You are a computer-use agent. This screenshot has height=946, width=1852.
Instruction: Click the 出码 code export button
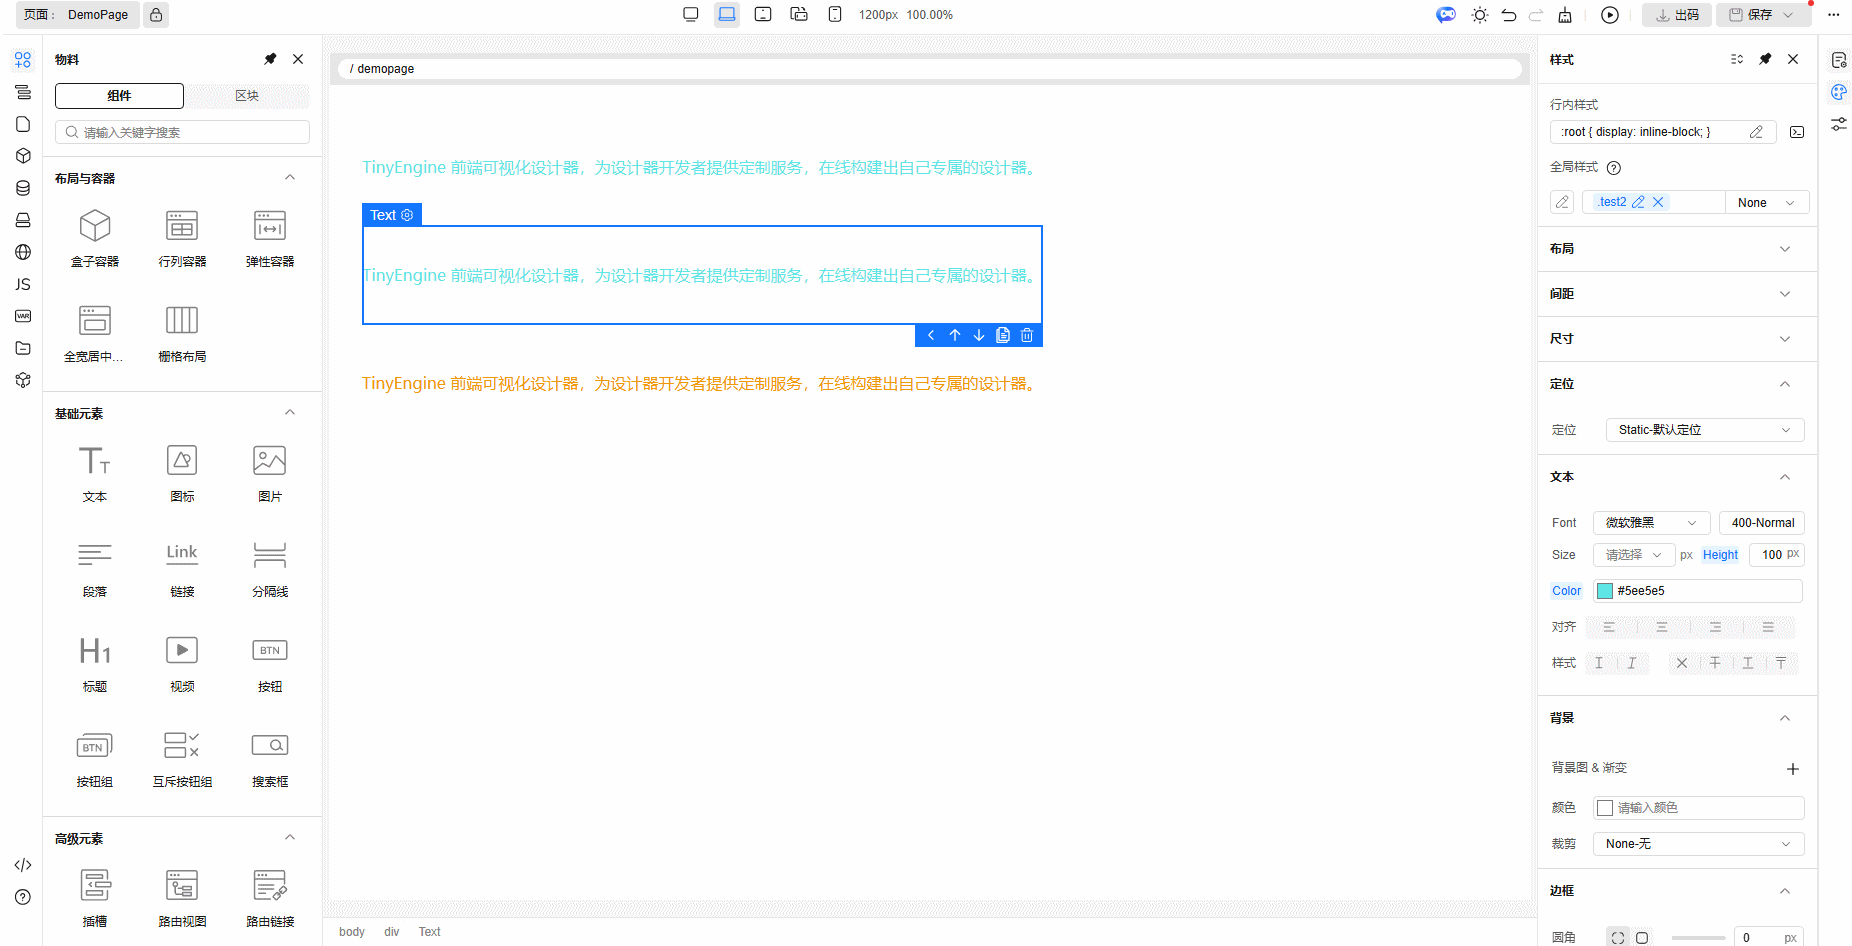(1678, 15)
